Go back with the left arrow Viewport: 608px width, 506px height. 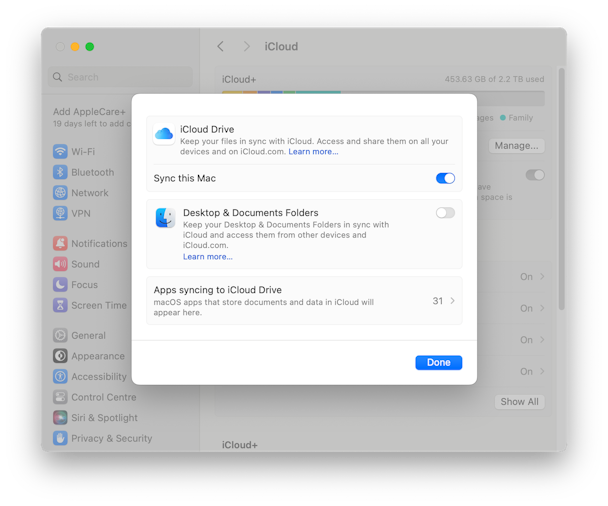click(220, 47)
